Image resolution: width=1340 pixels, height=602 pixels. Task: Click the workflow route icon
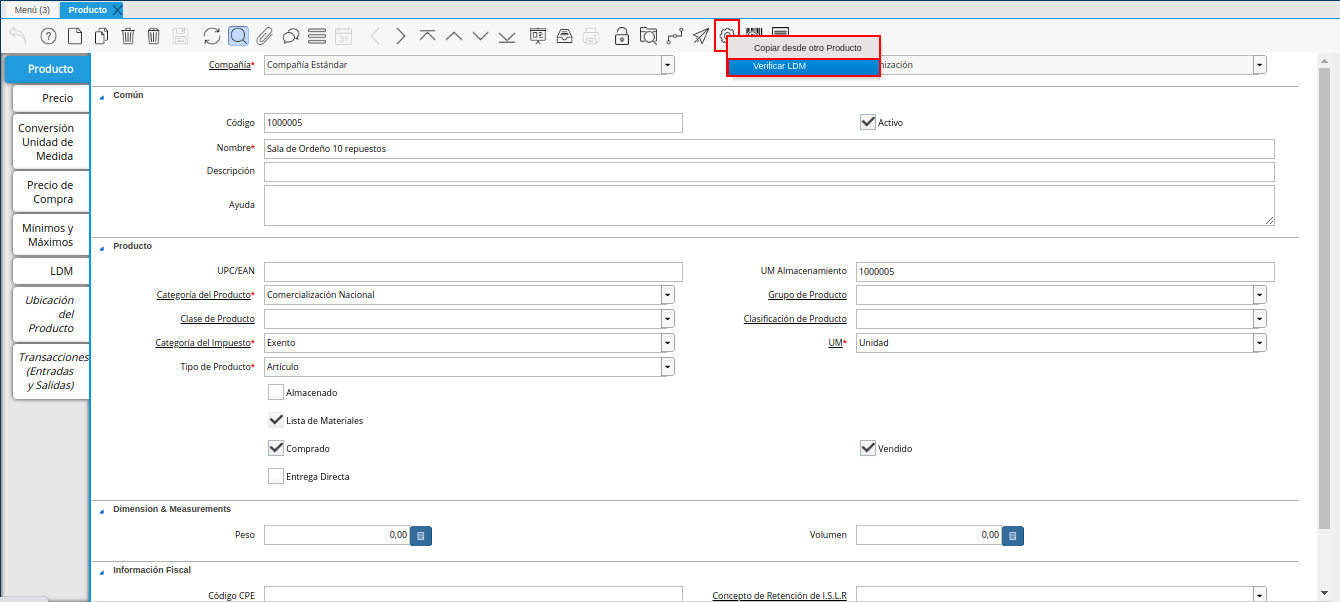[x=675, y=36]
